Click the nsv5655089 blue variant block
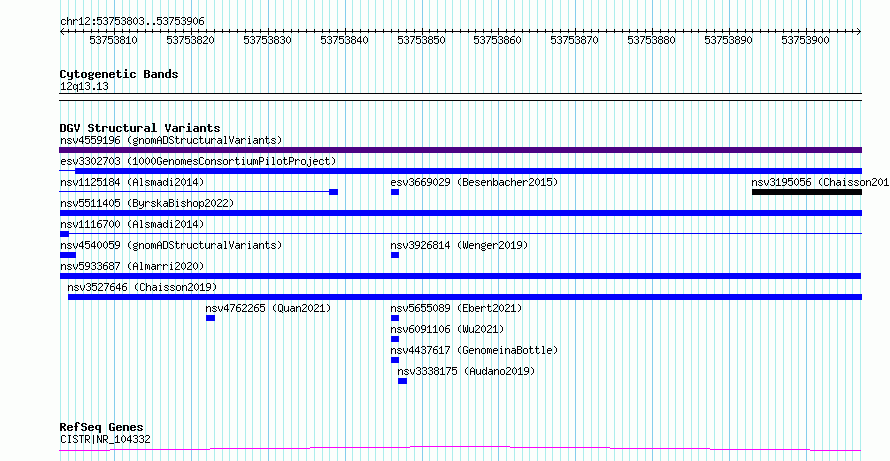Screen dimensions: 890x461 point(395,318)
